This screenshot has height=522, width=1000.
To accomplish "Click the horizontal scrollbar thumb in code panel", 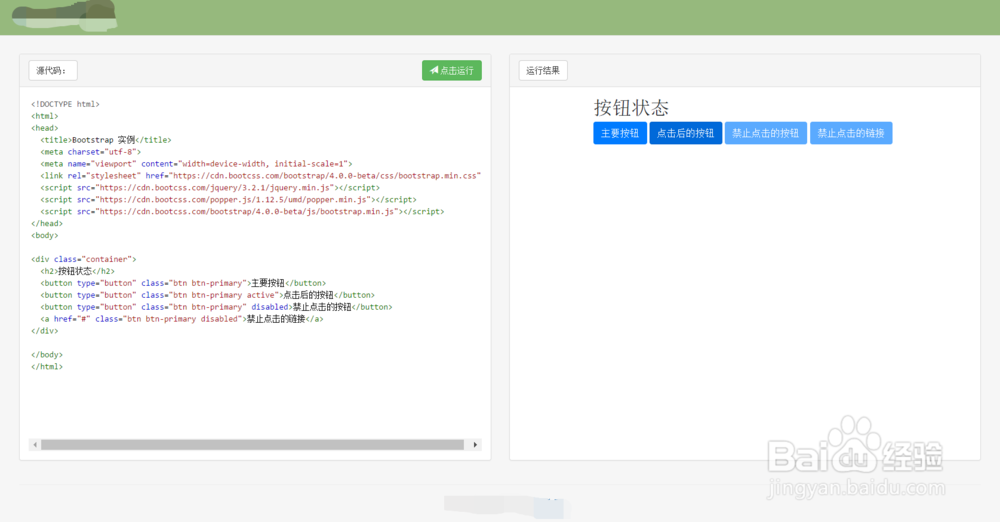I will click(x=253, y=445).
